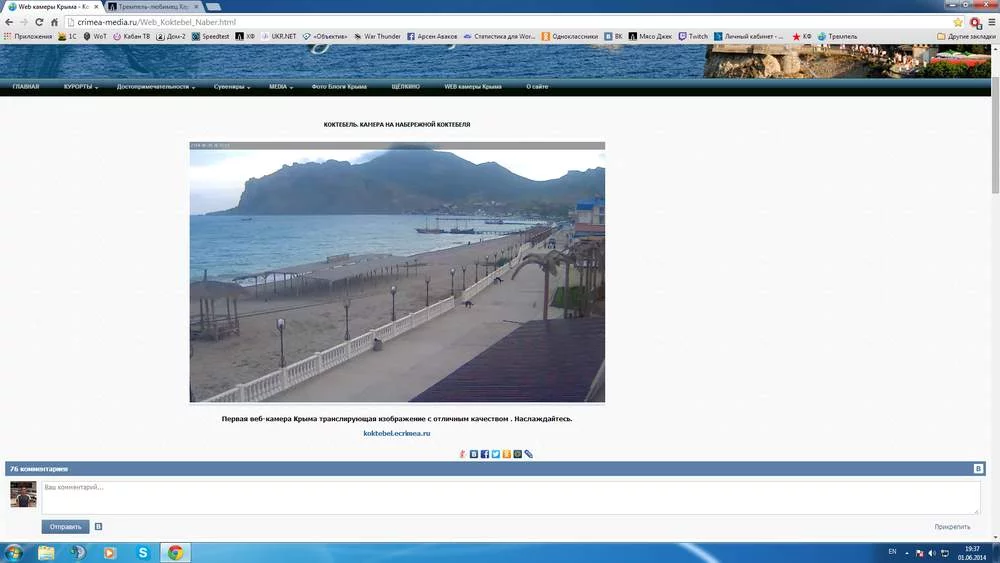Open the ГЛАВНАЯ menu item
This screenshot has height=563, width=1000.
26,87
